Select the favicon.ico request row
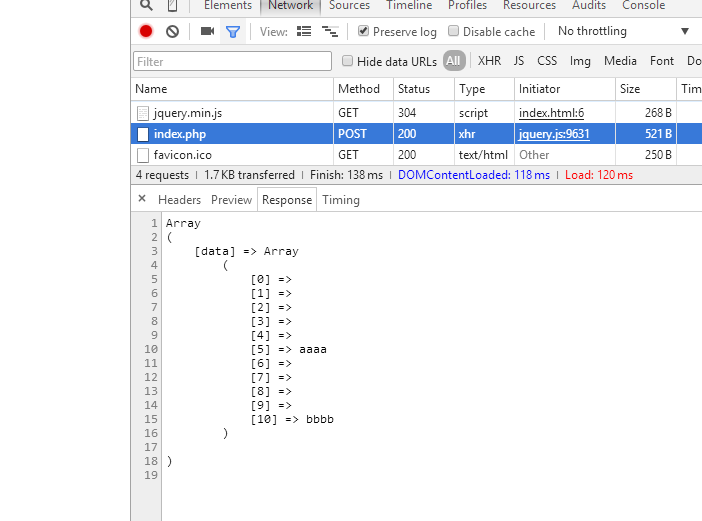Viewport: 702px width, 521px height. (416, 155)
